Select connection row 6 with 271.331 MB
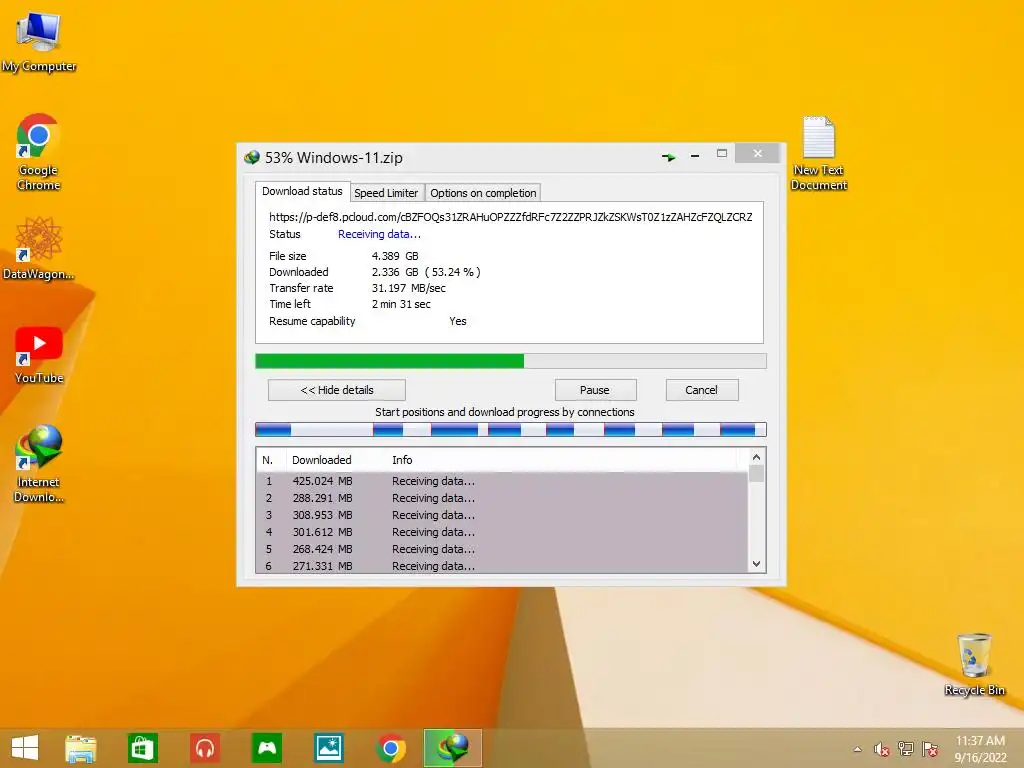The height and width of the screenshot is (768, 1024). click(502, 566)
